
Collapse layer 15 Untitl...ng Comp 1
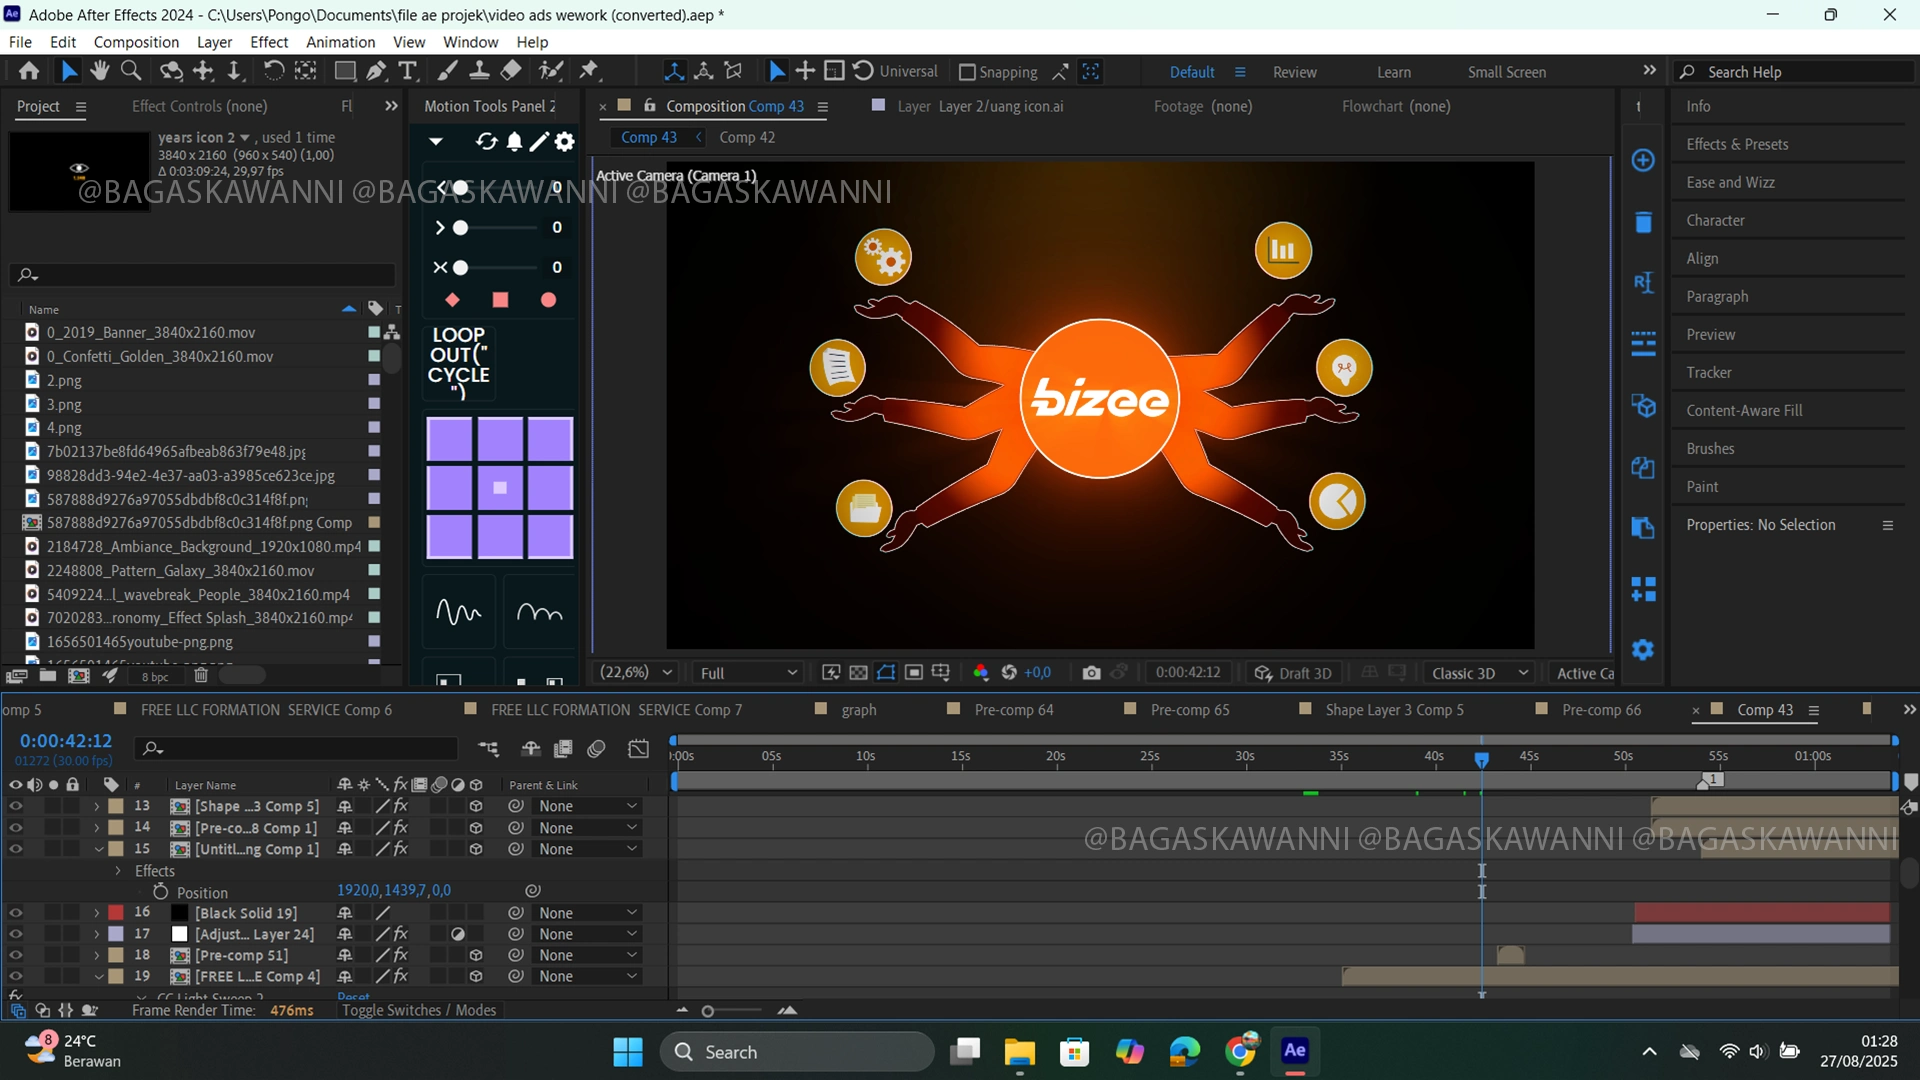(x=98, y=849)
